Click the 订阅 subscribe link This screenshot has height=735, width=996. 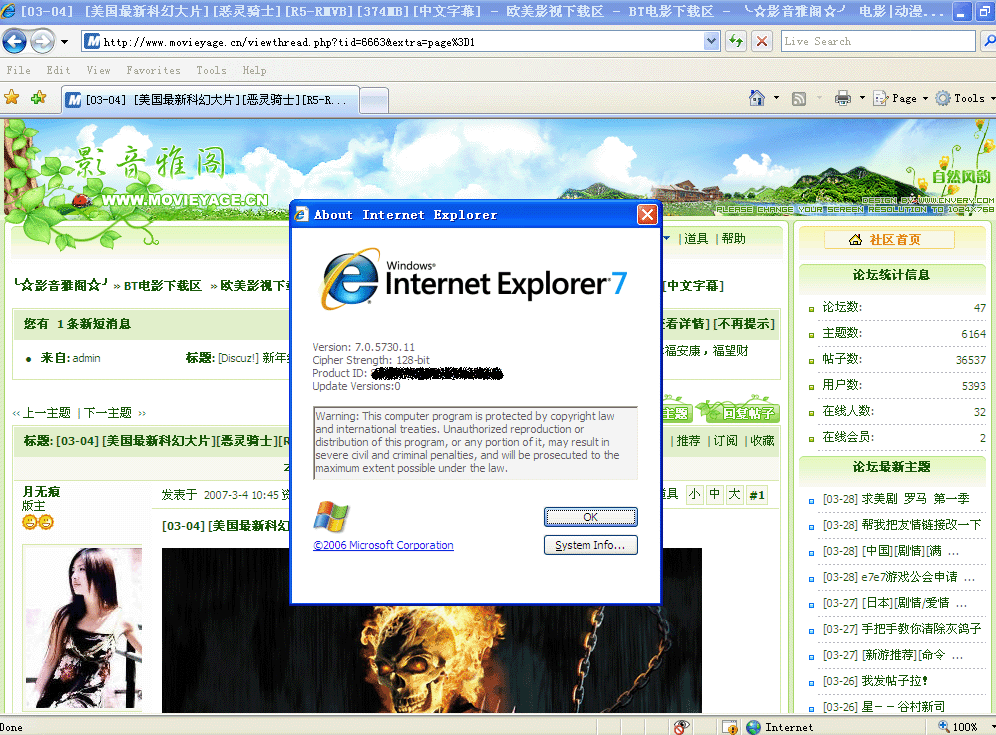pyautogui.click(x=725, y=440)
